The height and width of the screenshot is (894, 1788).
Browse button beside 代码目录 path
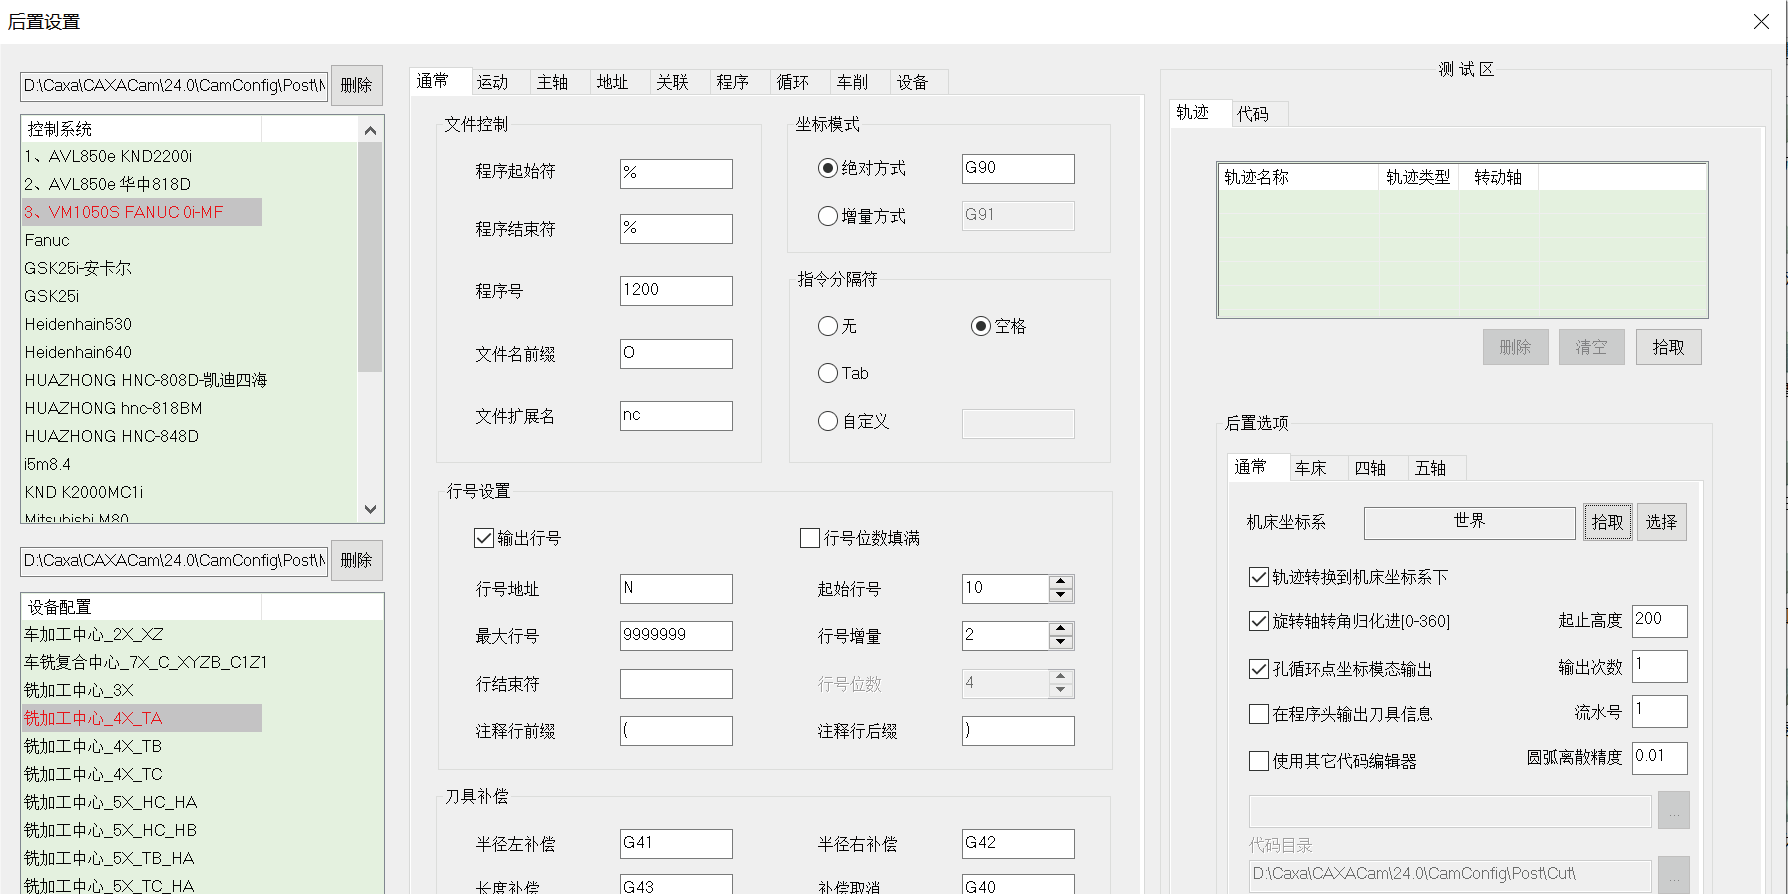pyautogui.click(x=1674, y=874)
